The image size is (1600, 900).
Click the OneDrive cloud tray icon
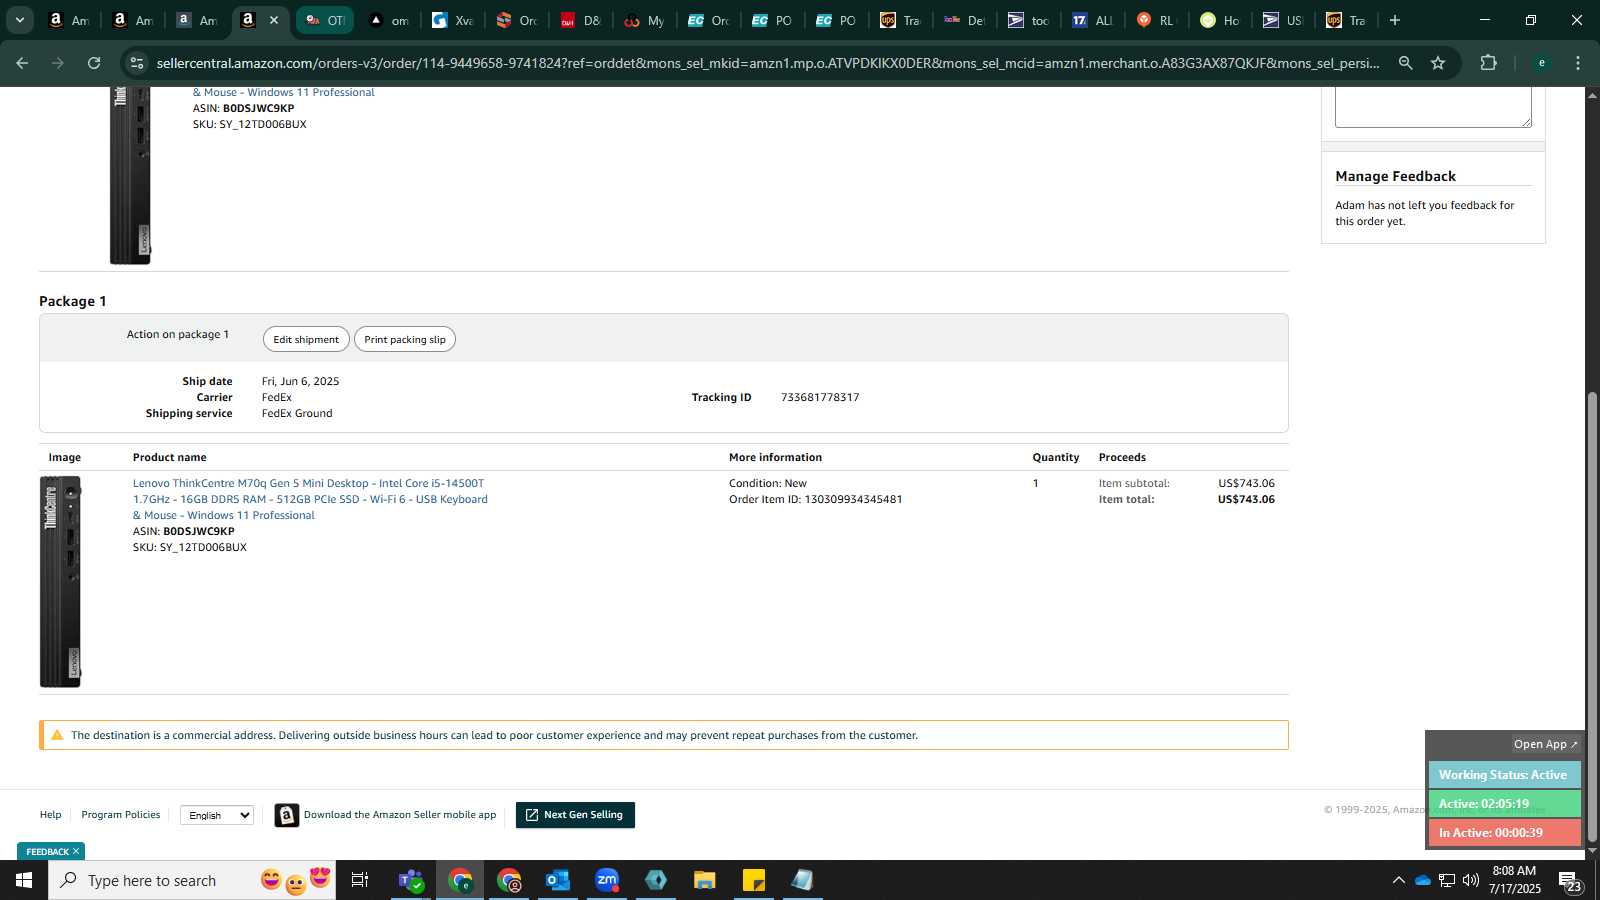coord(1422,880)
